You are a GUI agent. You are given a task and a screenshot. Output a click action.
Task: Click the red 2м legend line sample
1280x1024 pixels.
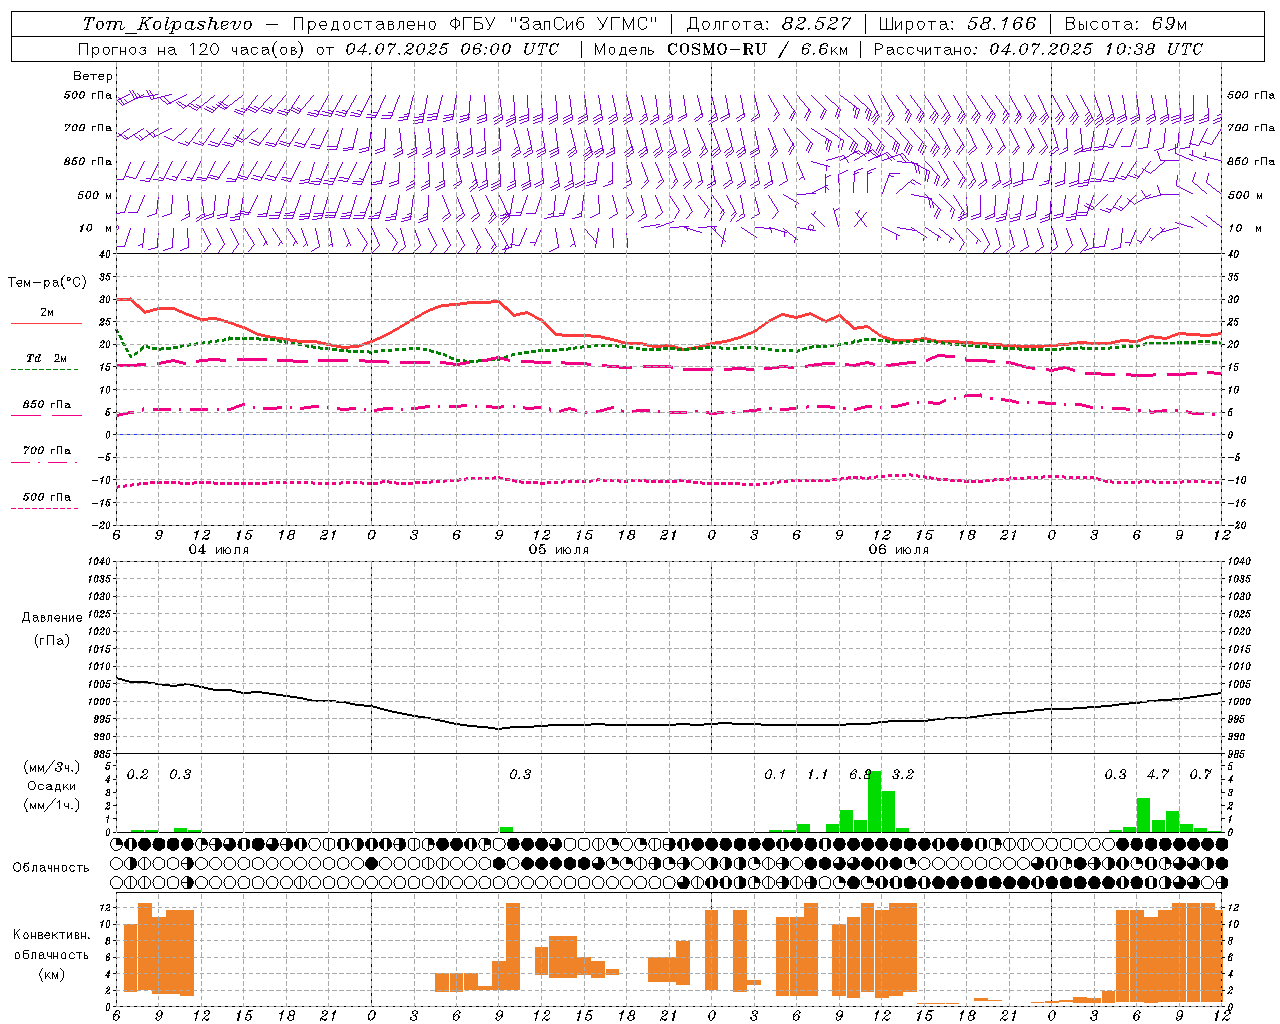click(46, 324)
